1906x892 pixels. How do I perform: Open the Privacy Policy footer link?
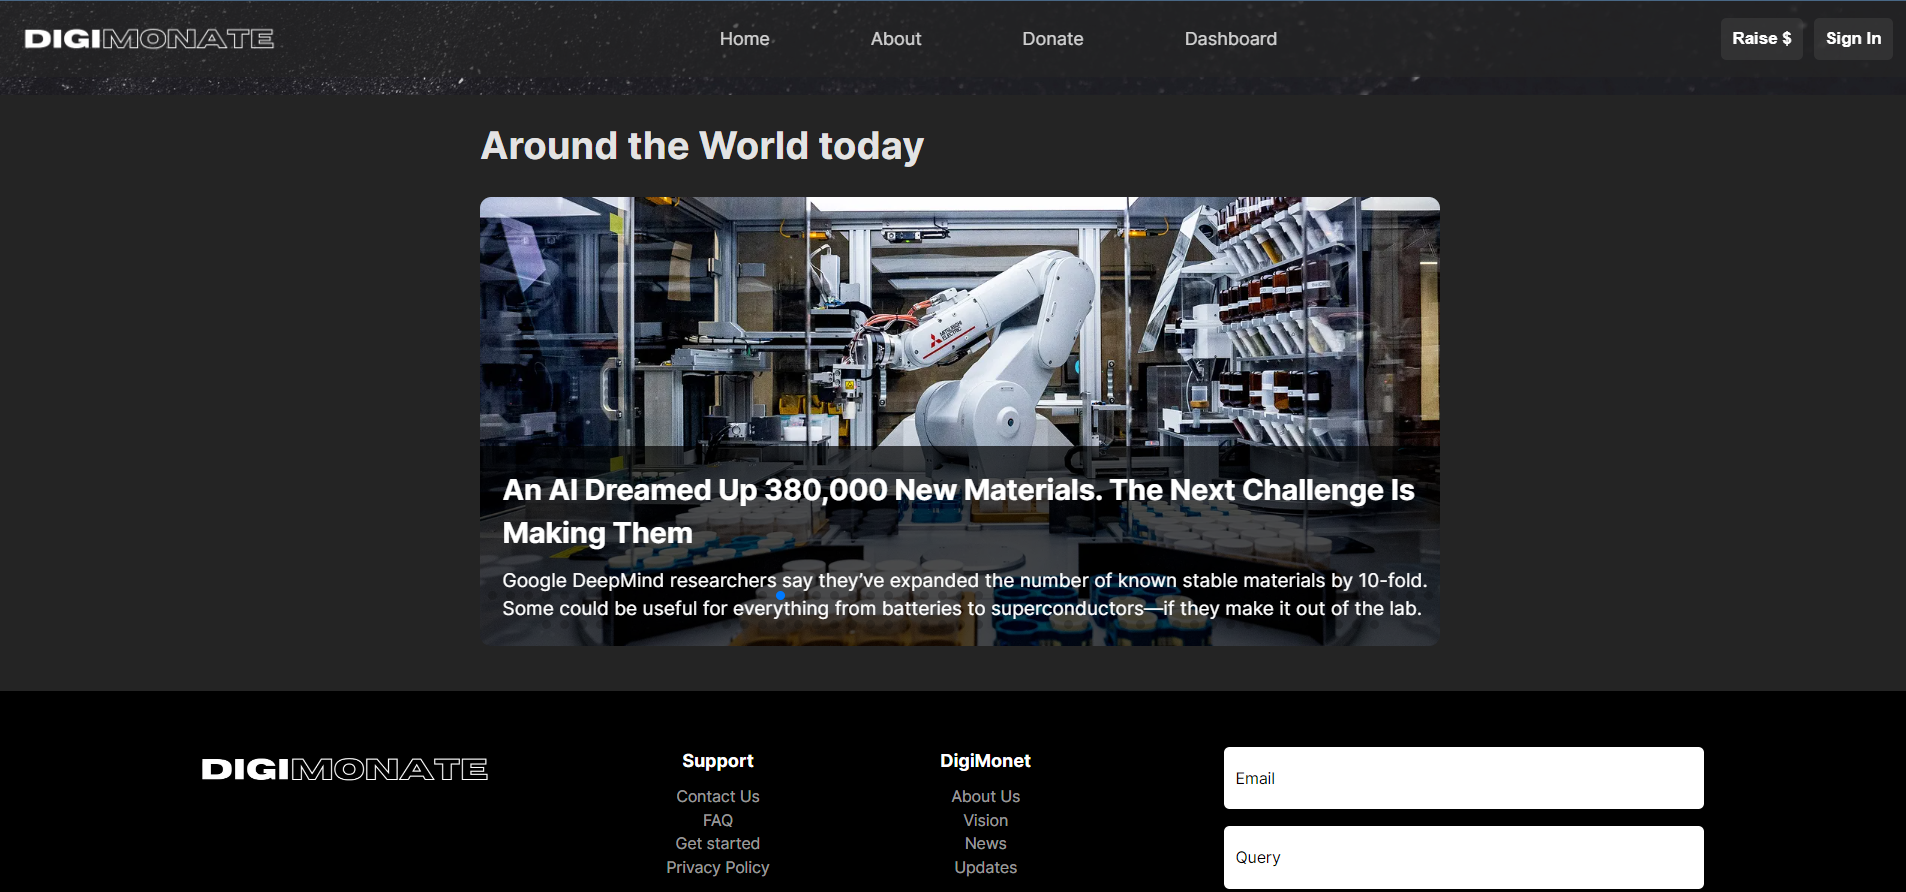click(x=718, y=867)
